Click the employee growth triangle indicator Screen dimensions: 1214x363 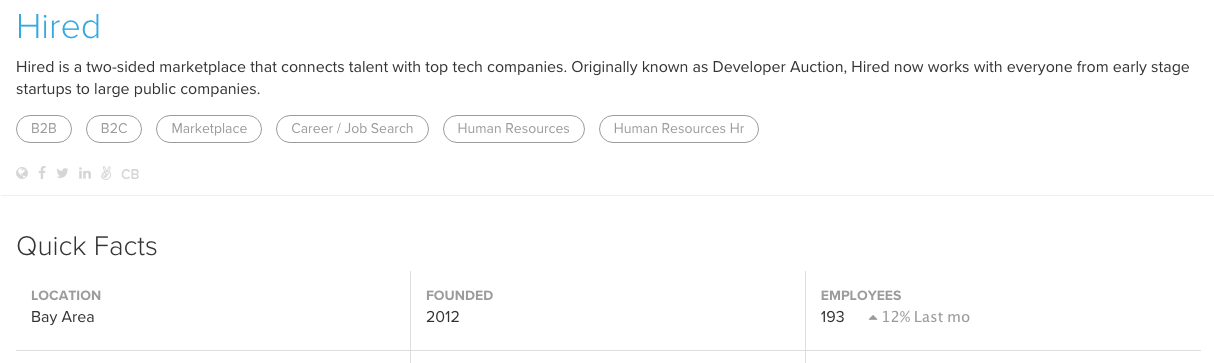coord(873,317)
